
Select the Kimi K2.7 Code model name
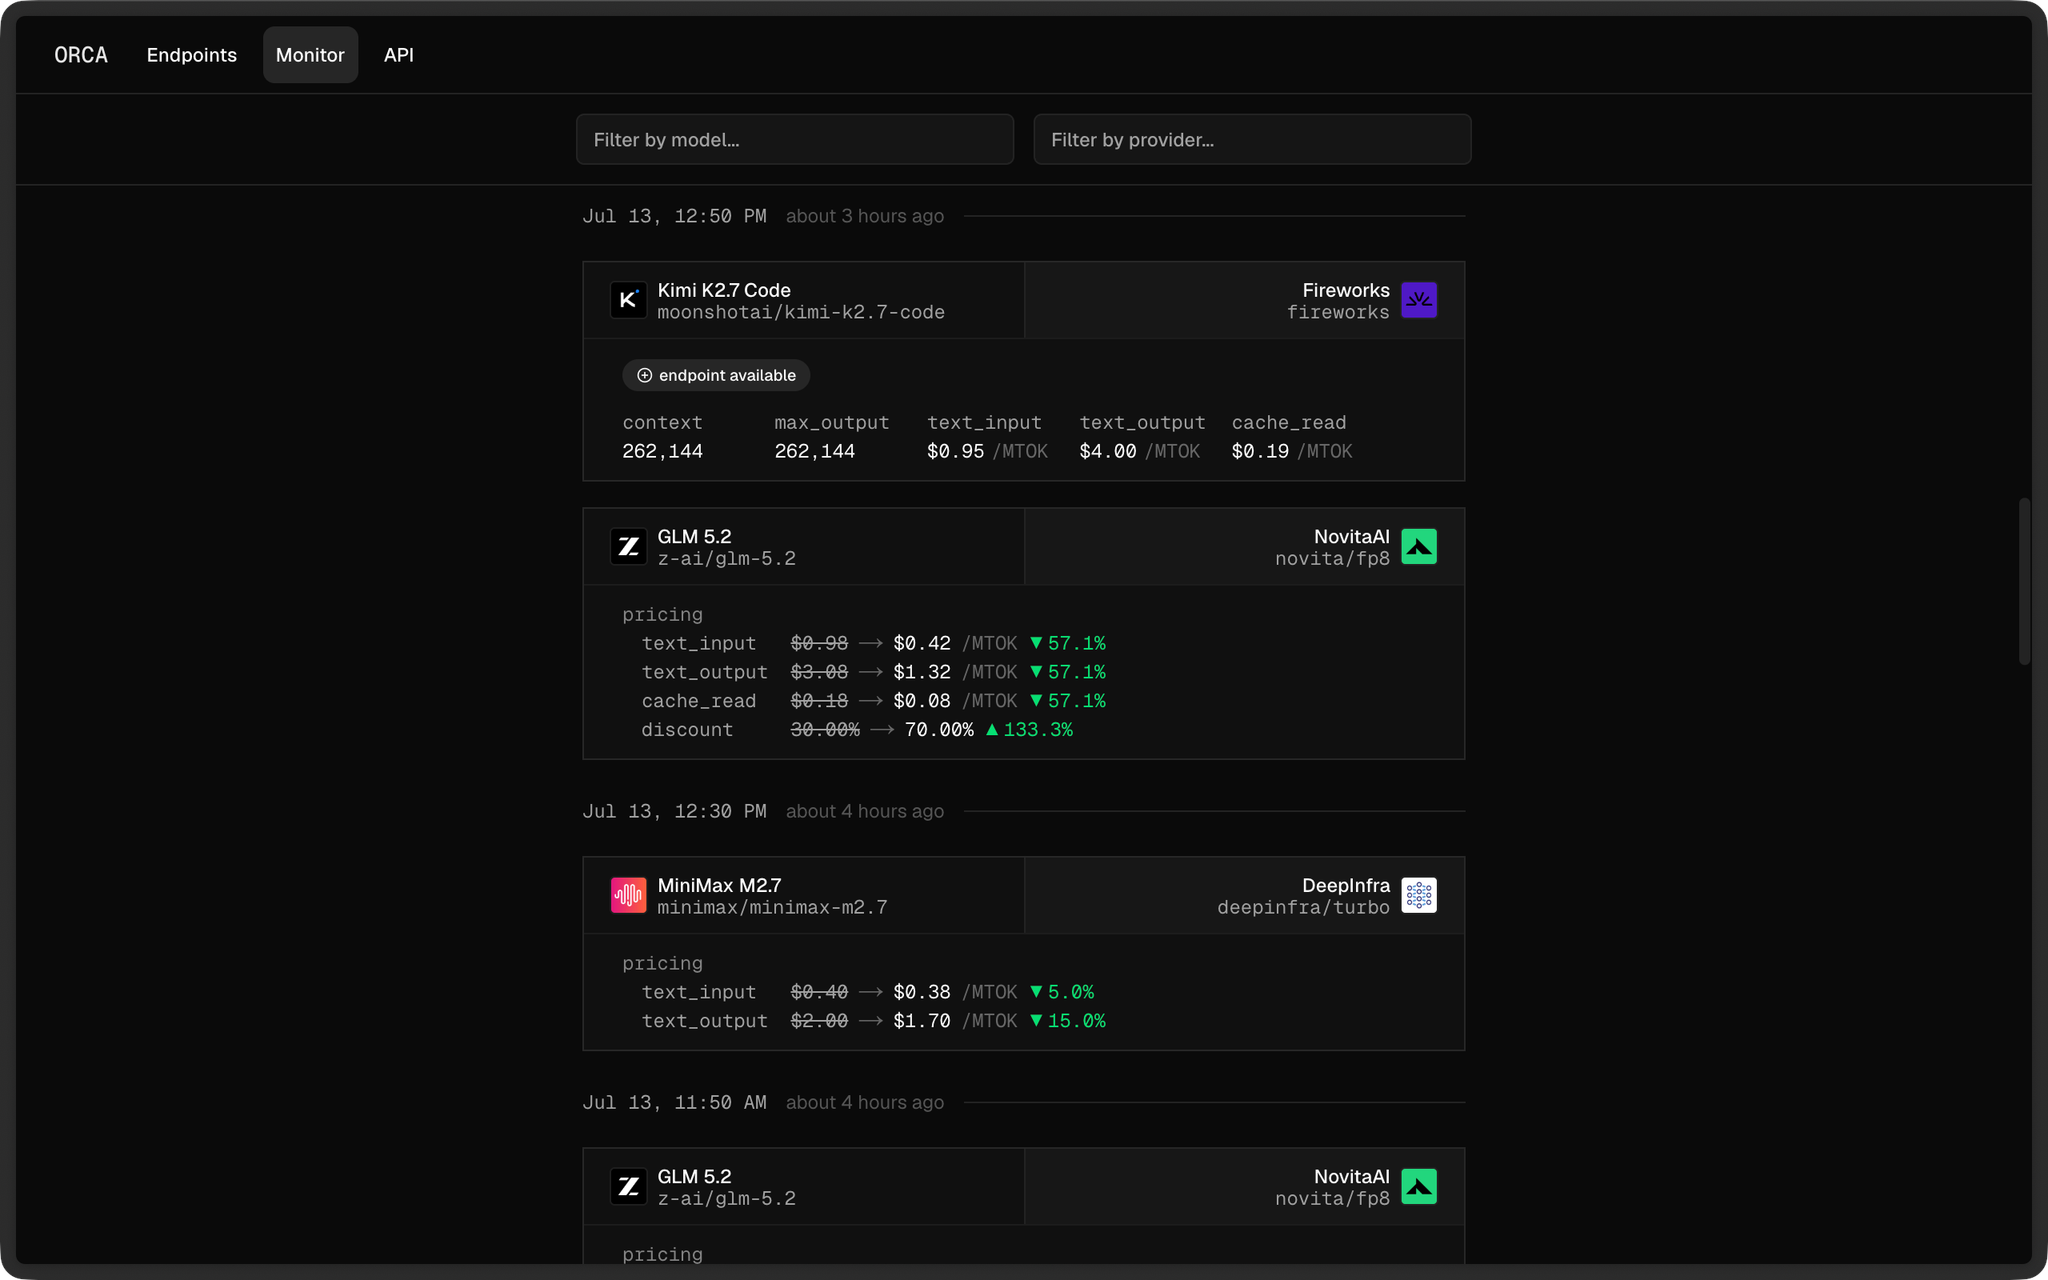tap(724, 290)
